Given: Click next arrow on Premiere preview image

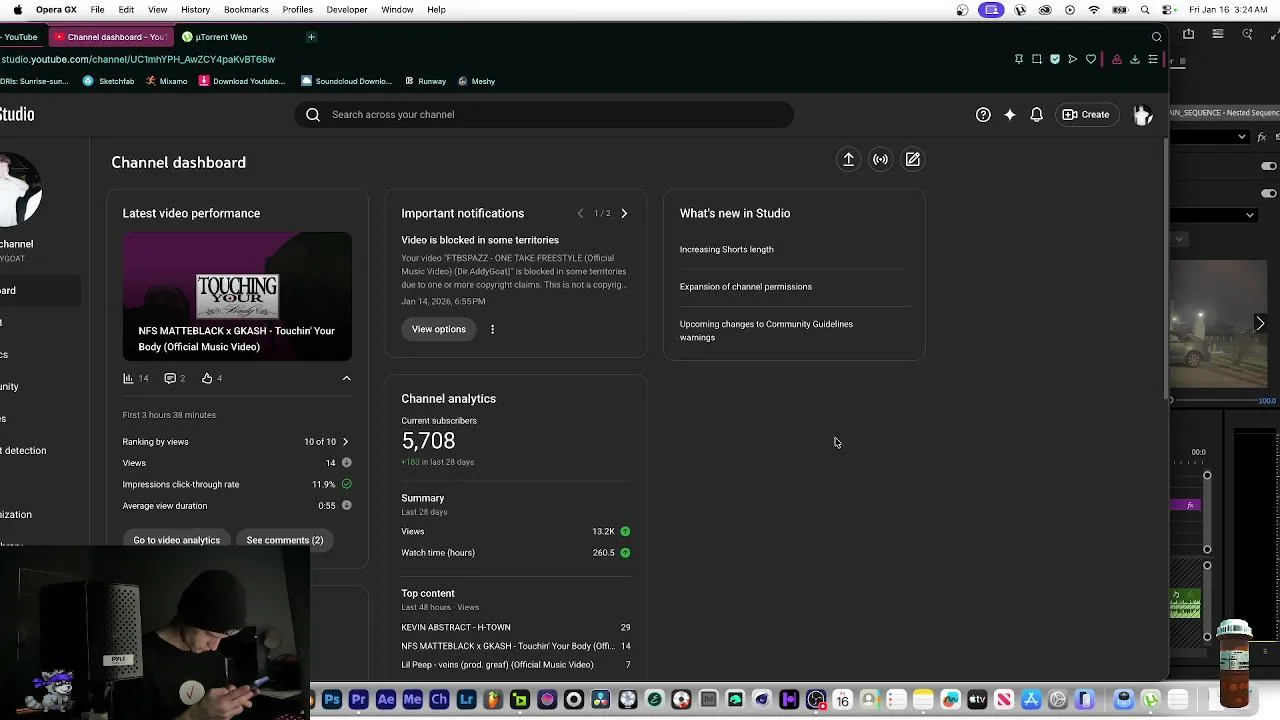Looking at the screenshot, I should coord(1260,323).
